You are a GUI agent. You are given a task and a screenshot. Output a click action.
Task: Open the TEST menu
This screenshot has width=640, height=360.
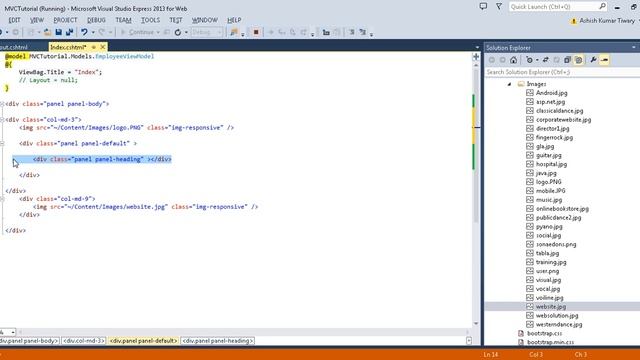point(176,20)
